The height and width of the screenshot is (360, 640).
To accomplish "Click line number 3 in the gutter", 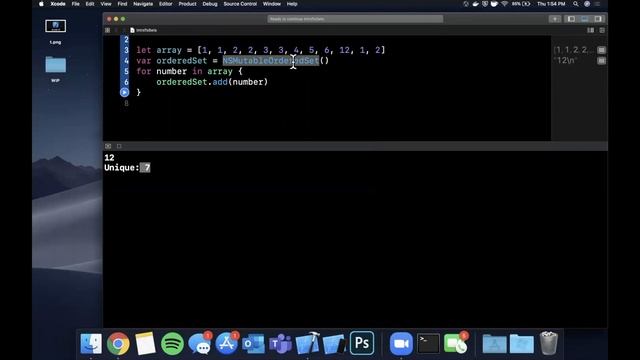I will (x=126, y=50).
